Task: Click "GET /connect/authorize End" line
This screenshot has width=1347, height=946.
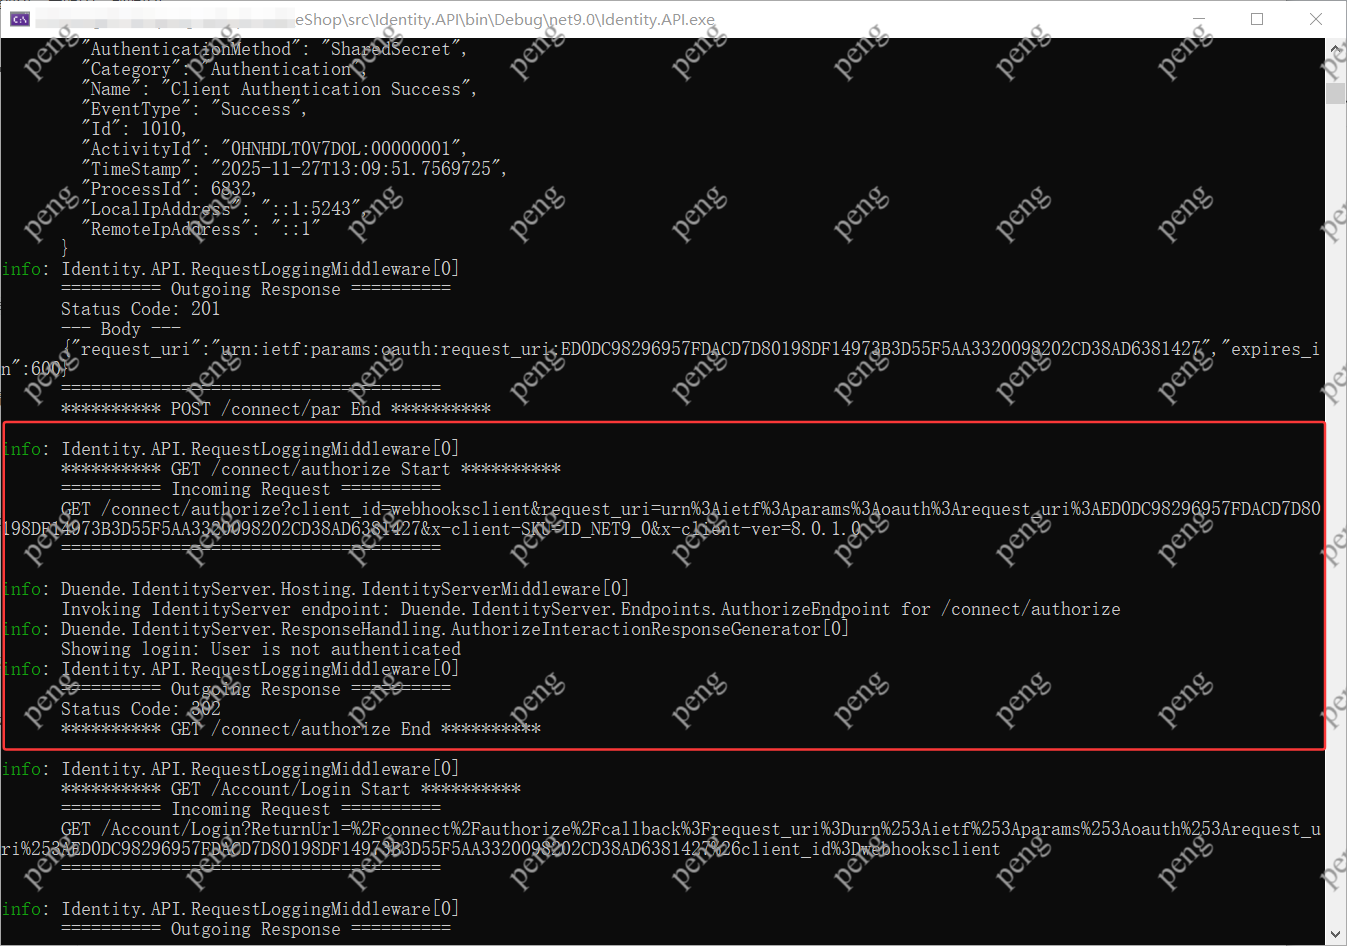Action: pos(301,729)
